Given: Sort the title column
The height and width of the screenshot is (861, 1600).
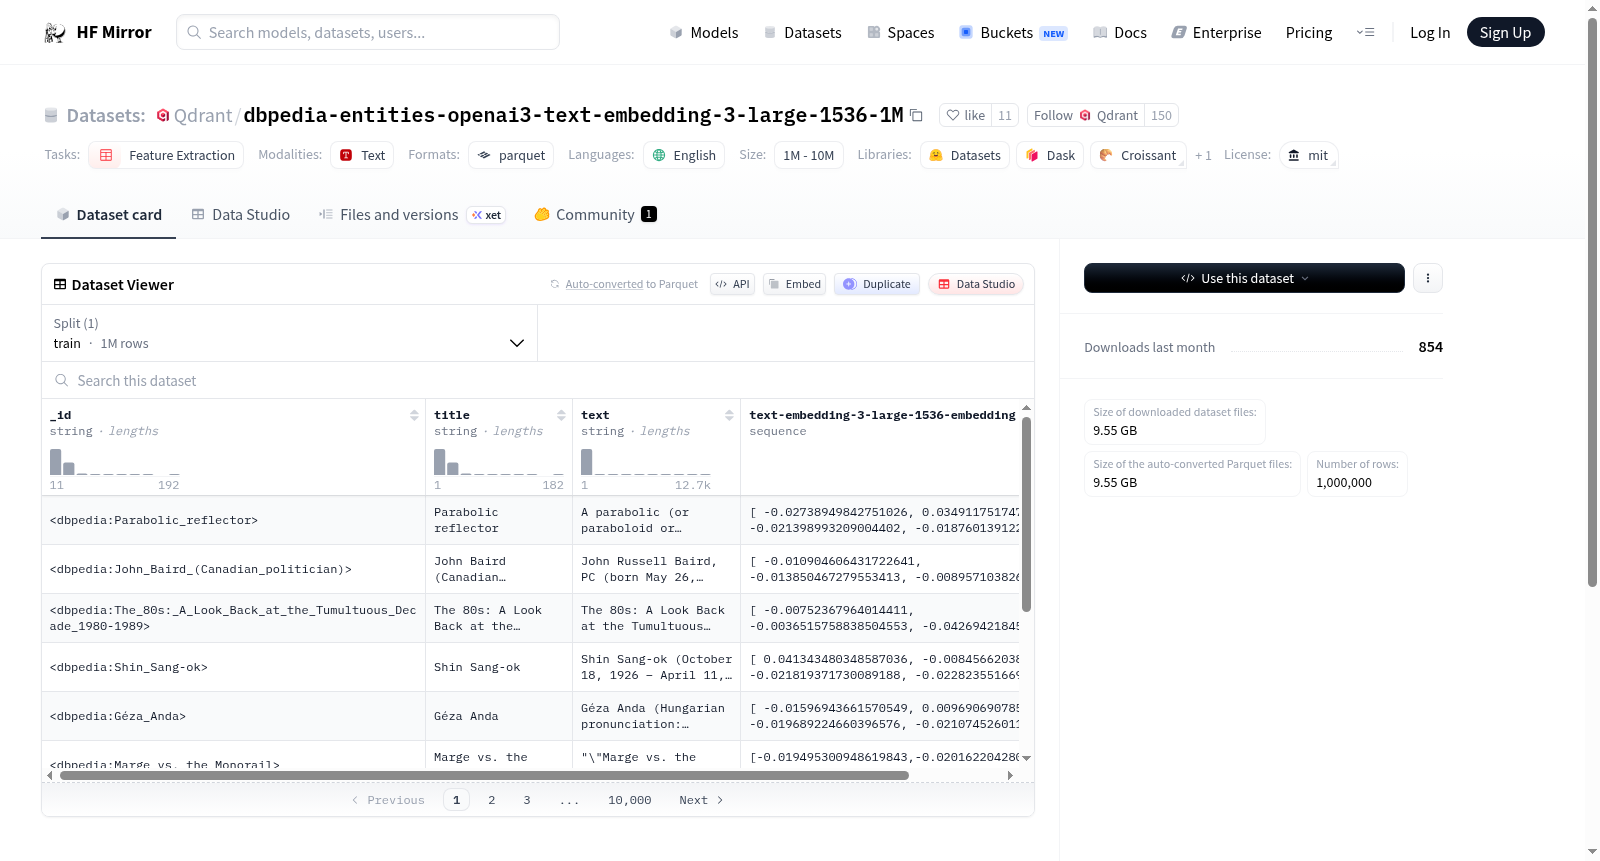Looking at the screenshot, I should tap(561, 415).
